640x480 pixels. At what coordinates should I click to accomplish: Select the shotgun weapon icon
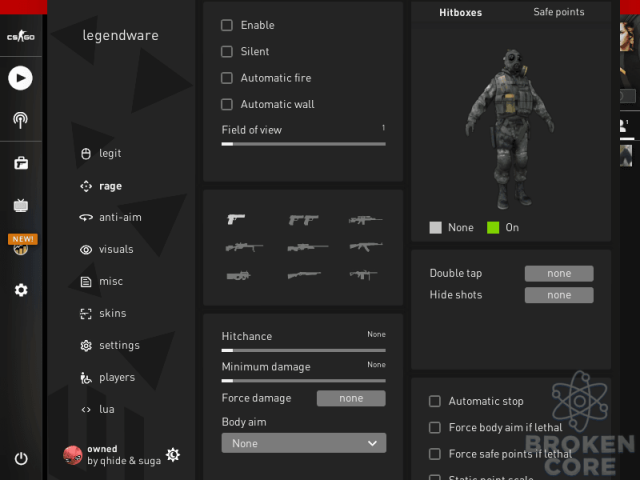click(304, 275)
